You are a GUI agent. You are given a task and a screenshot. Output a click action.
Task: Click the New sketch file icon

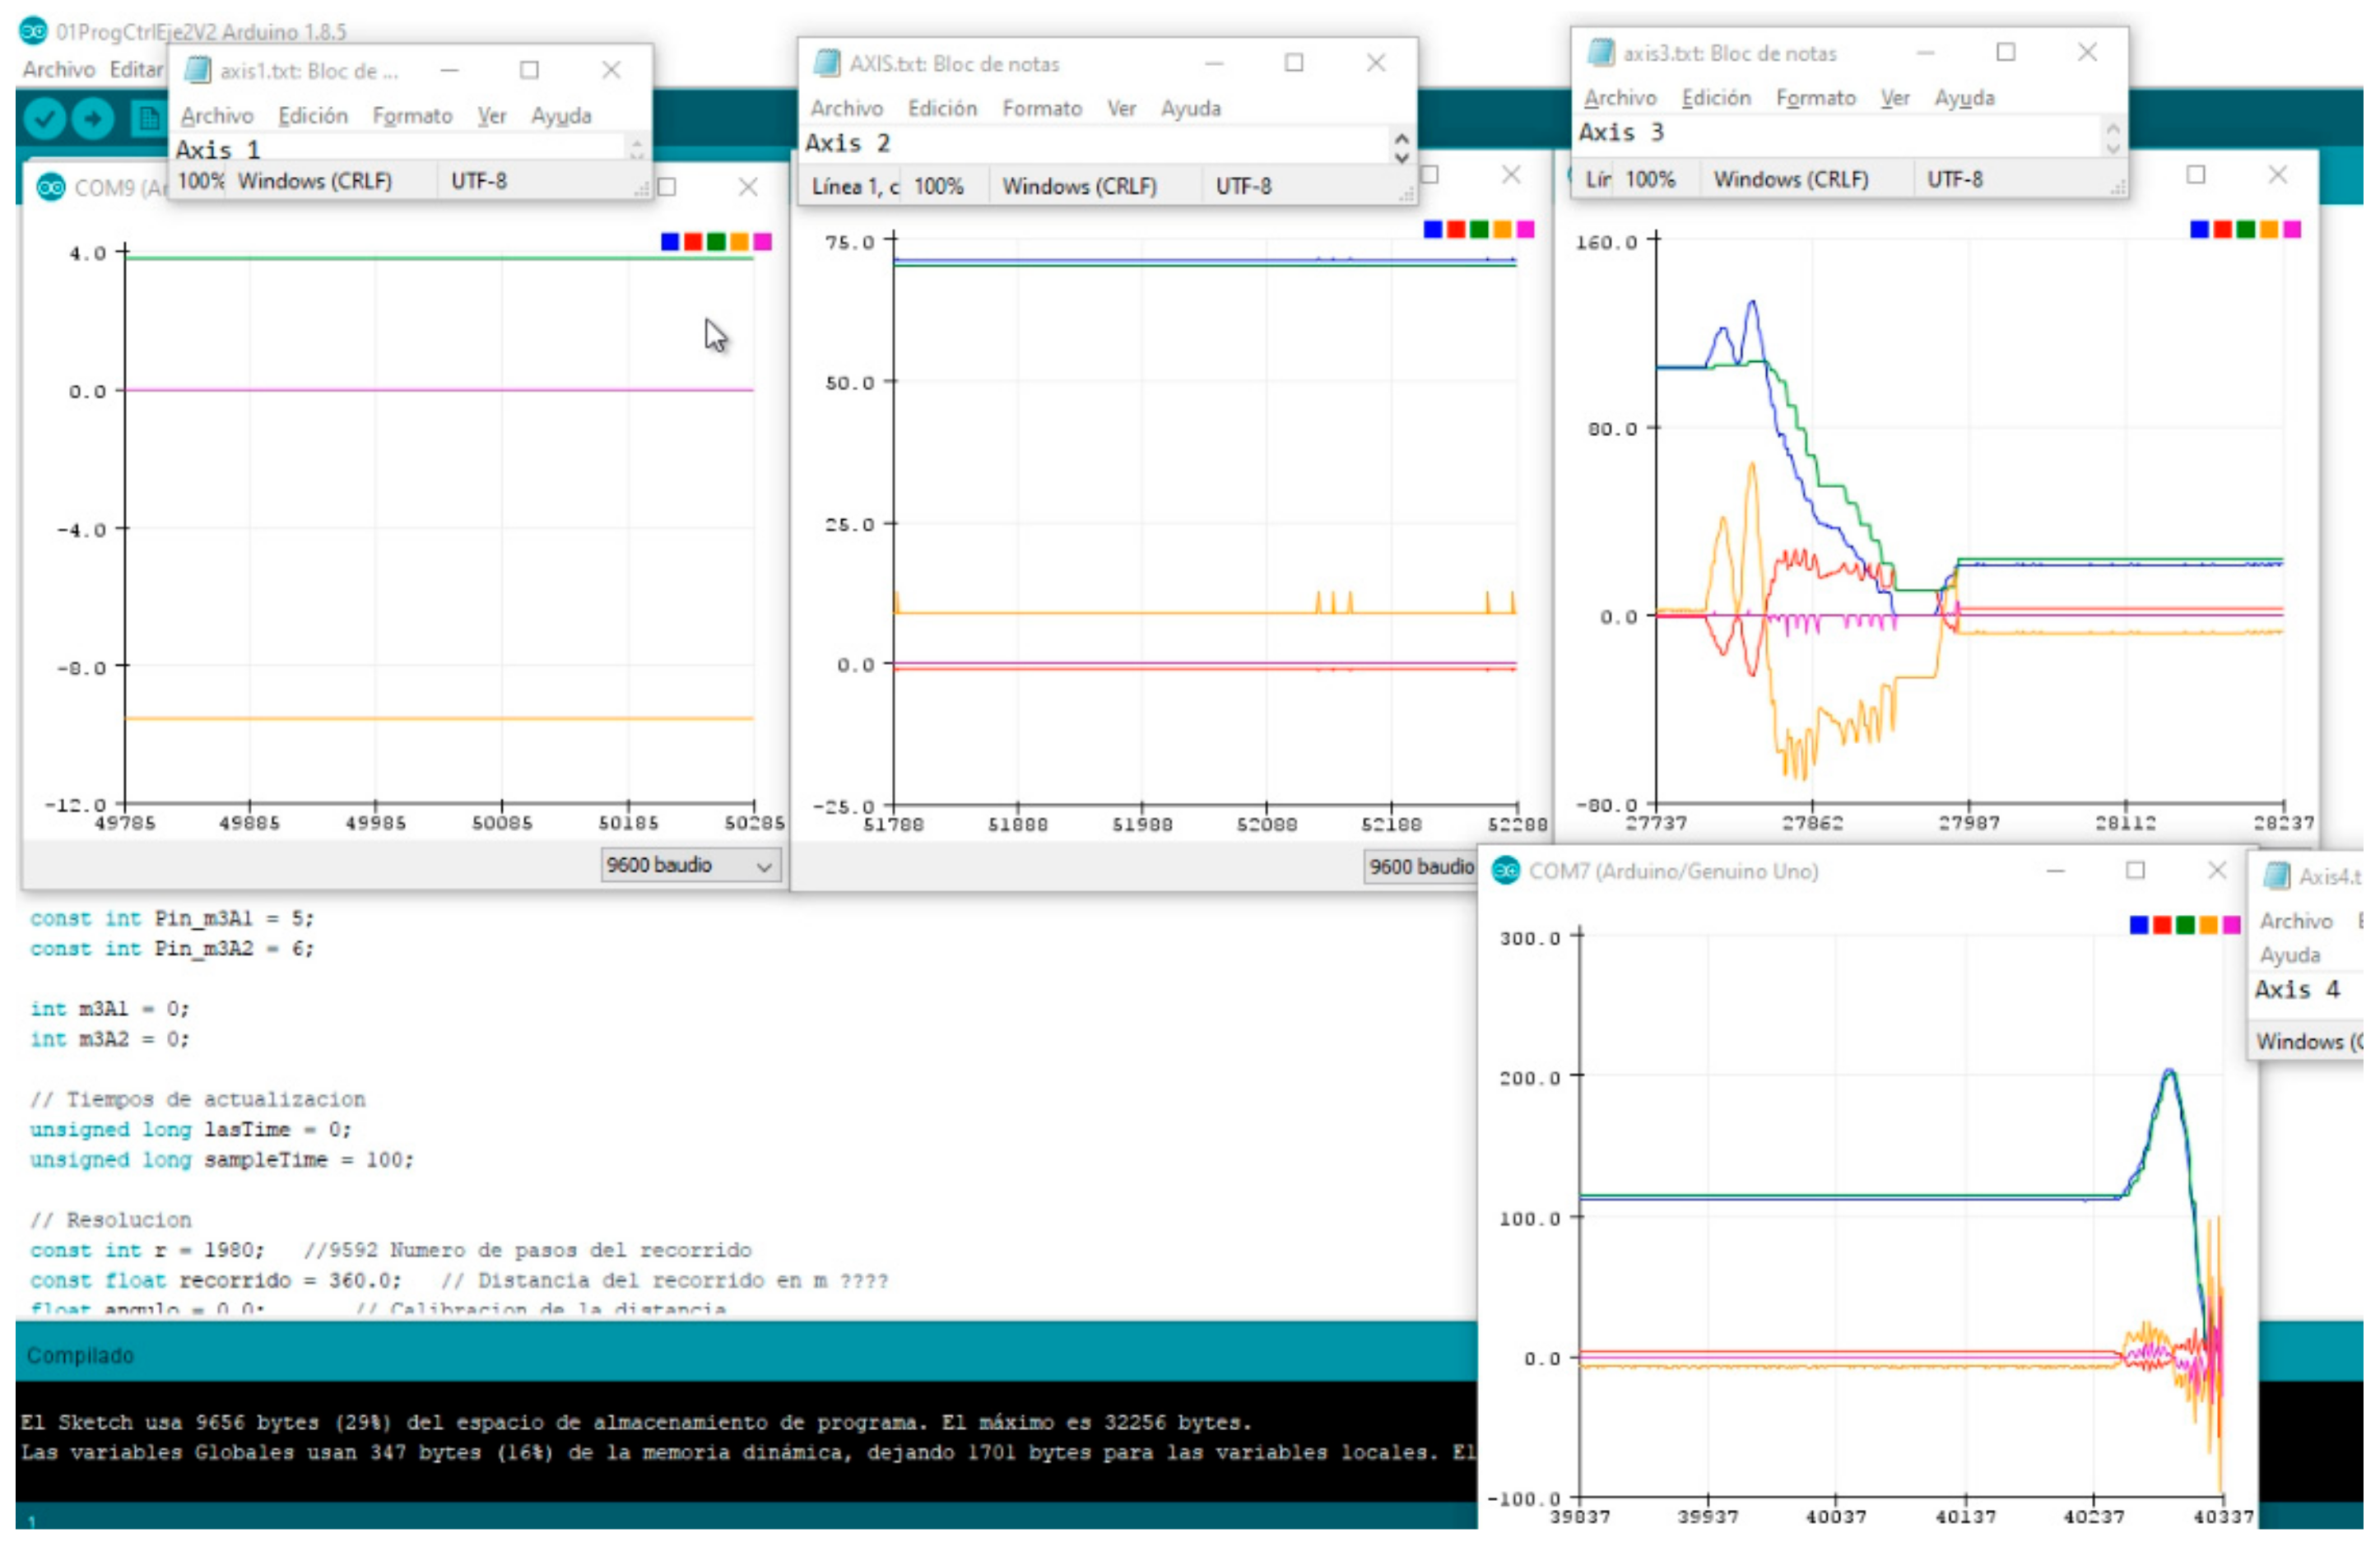(x=148, y=119)
